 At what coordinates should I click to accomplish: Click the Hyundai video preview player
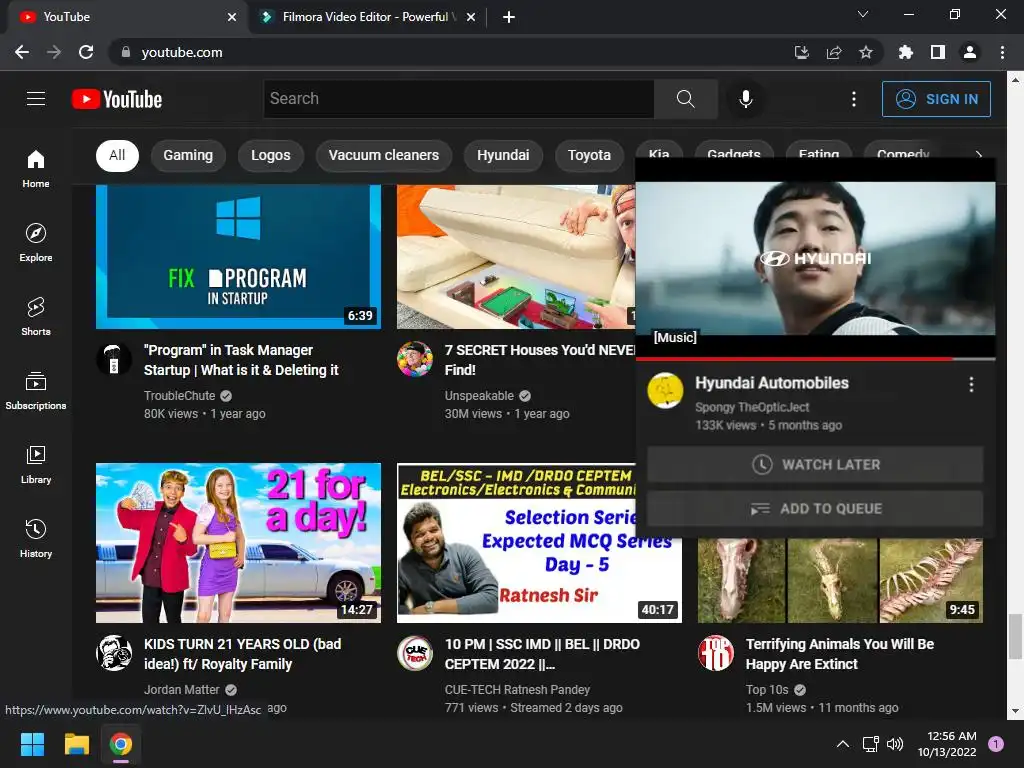(x=815, y=258)
